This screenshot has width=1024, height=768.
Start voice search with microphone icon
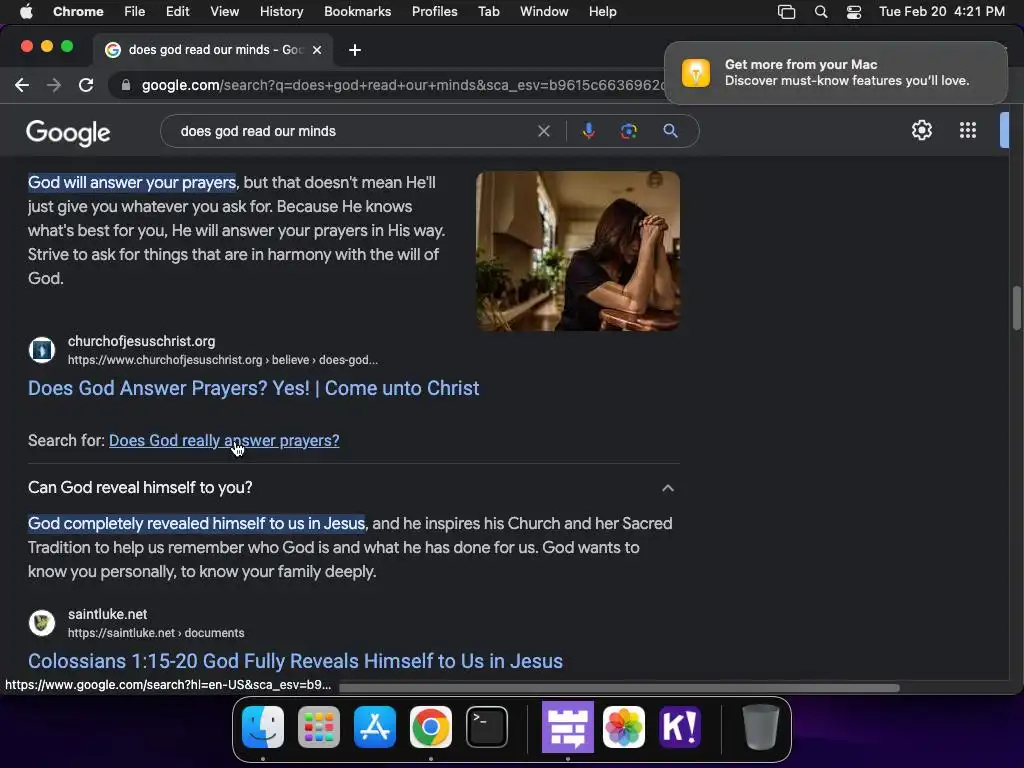pos(588,131)
